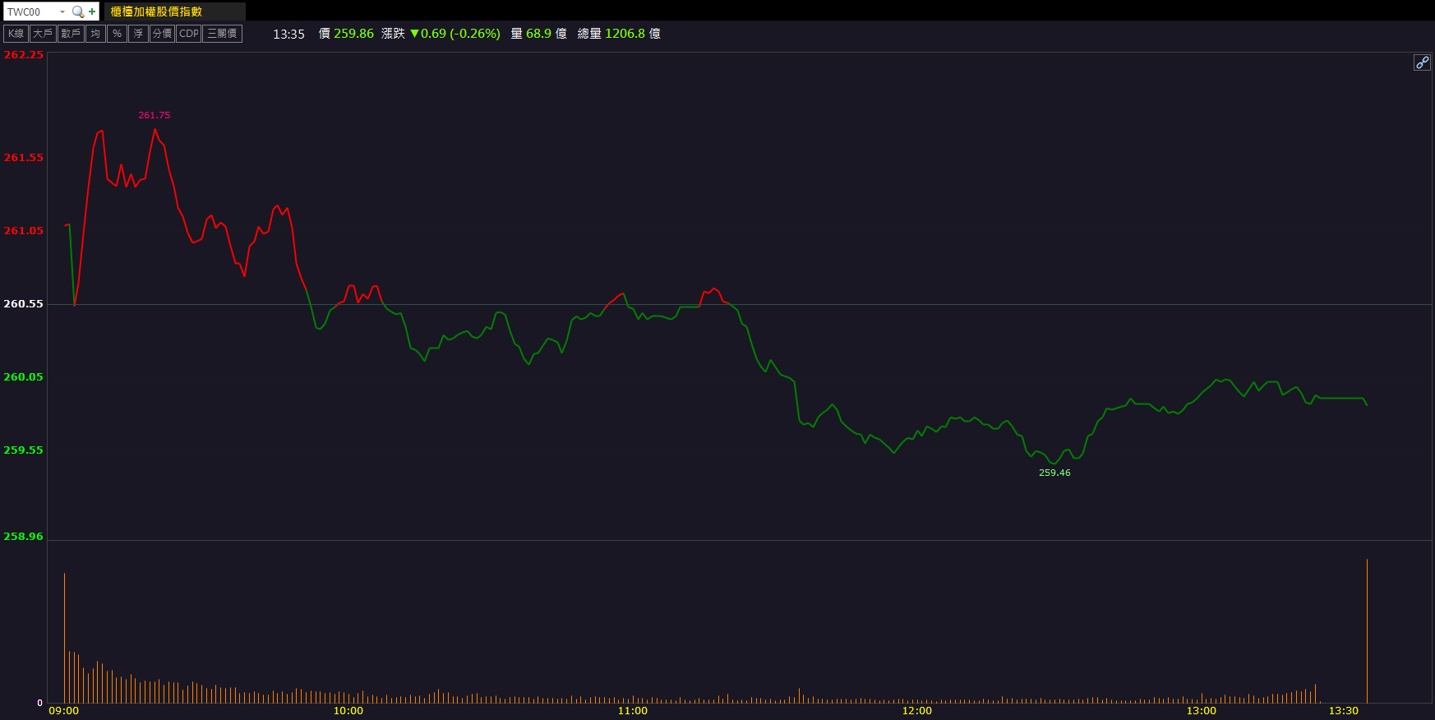Toggle the 浮 toolbar button
Image resolution: width=1435 pixels, height=720 pixels.
click(138, 34)
